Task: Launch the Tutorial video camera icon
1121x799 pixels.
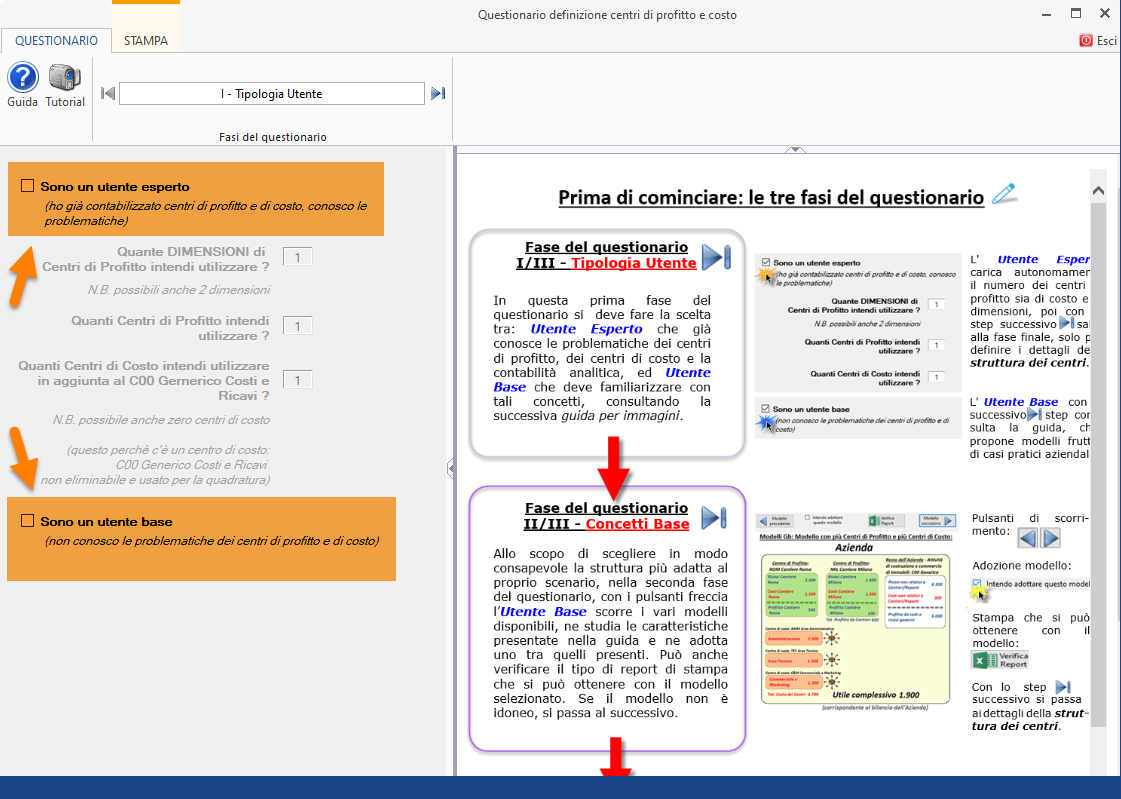Action: (x=65, y=78)
